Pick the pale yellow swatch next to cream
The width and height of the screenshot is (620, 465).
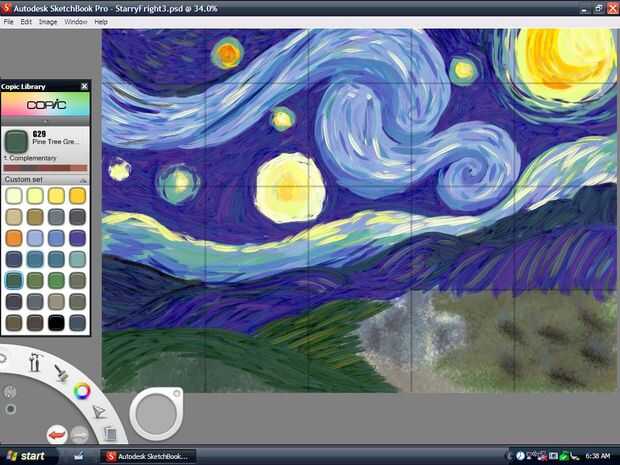tap(35, 196)
